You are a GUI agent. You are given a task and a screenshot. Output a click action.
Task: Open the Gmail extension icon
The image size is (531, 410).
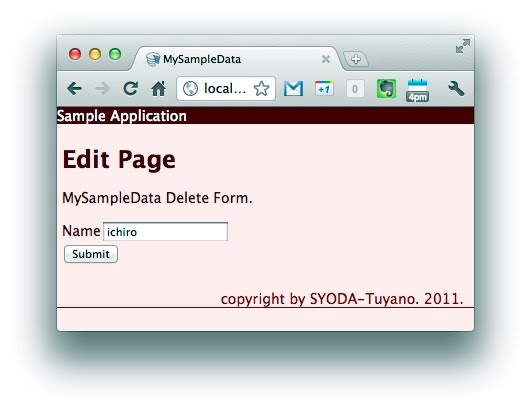click(293, 89)
